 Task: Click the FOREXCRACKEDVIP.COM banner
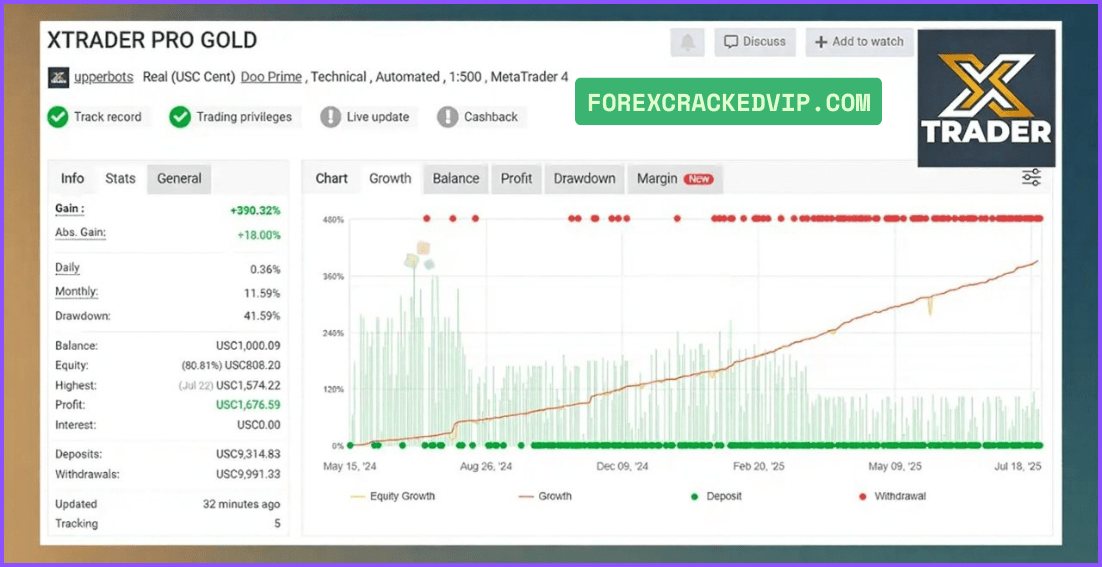coord(728,102)
